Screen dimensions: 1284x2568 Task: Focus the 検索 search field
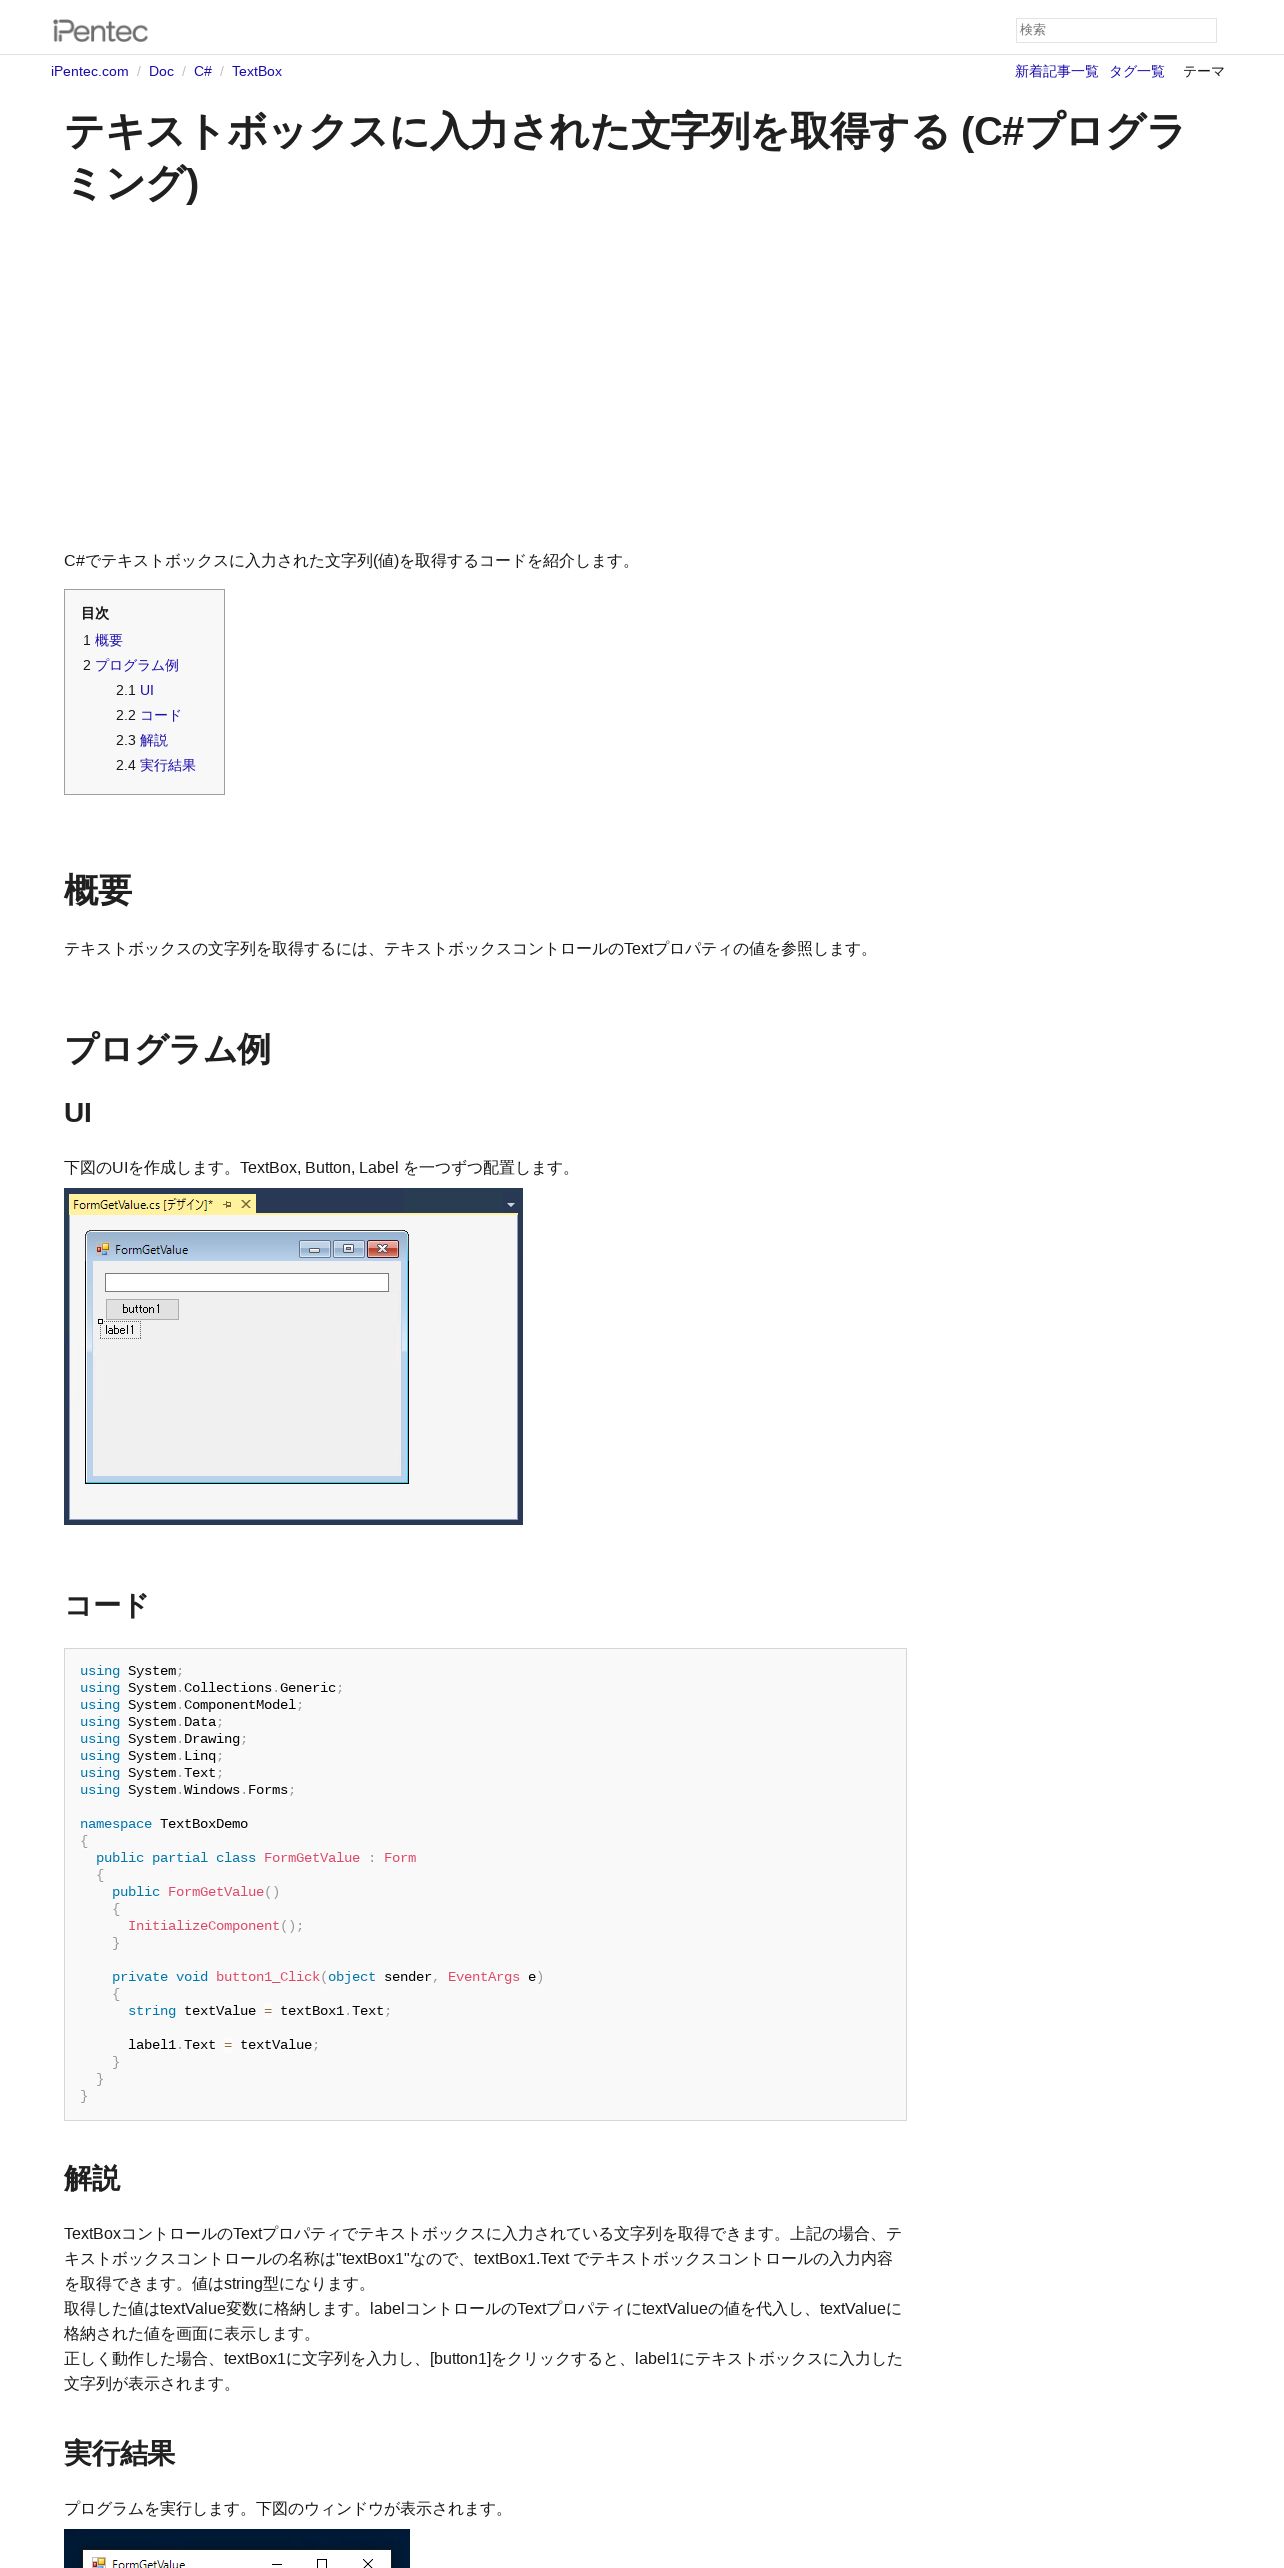[1116, 30]
